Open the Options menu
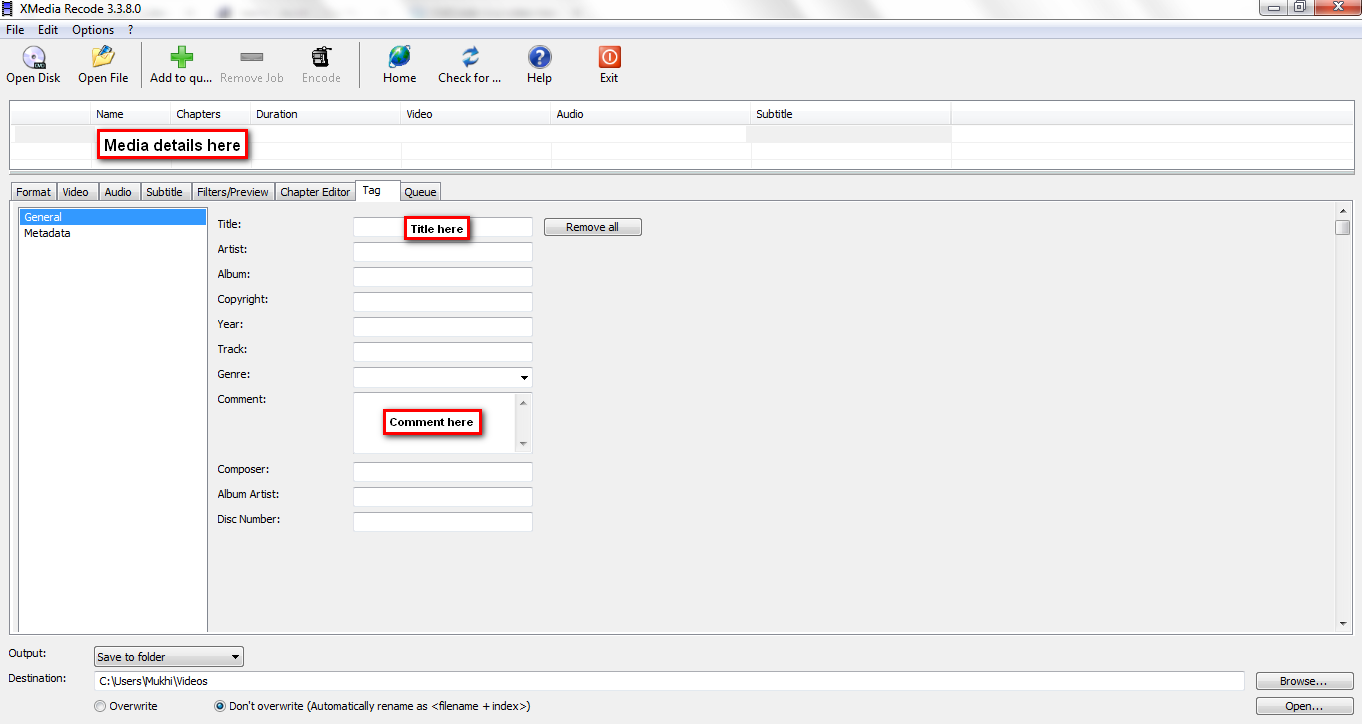The image size is (1362, 724). (93, 30)
